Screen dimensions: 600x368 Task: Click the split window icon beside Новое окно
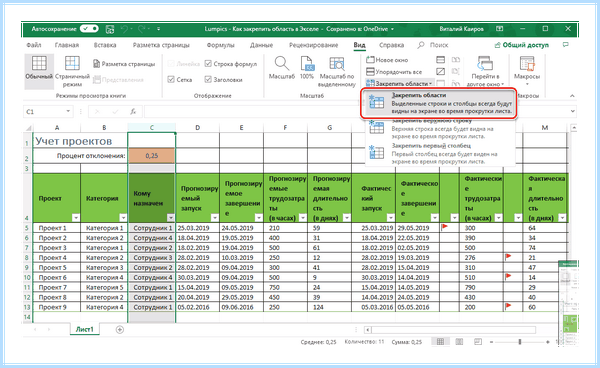pyautogui.click(x=440, y=60)
